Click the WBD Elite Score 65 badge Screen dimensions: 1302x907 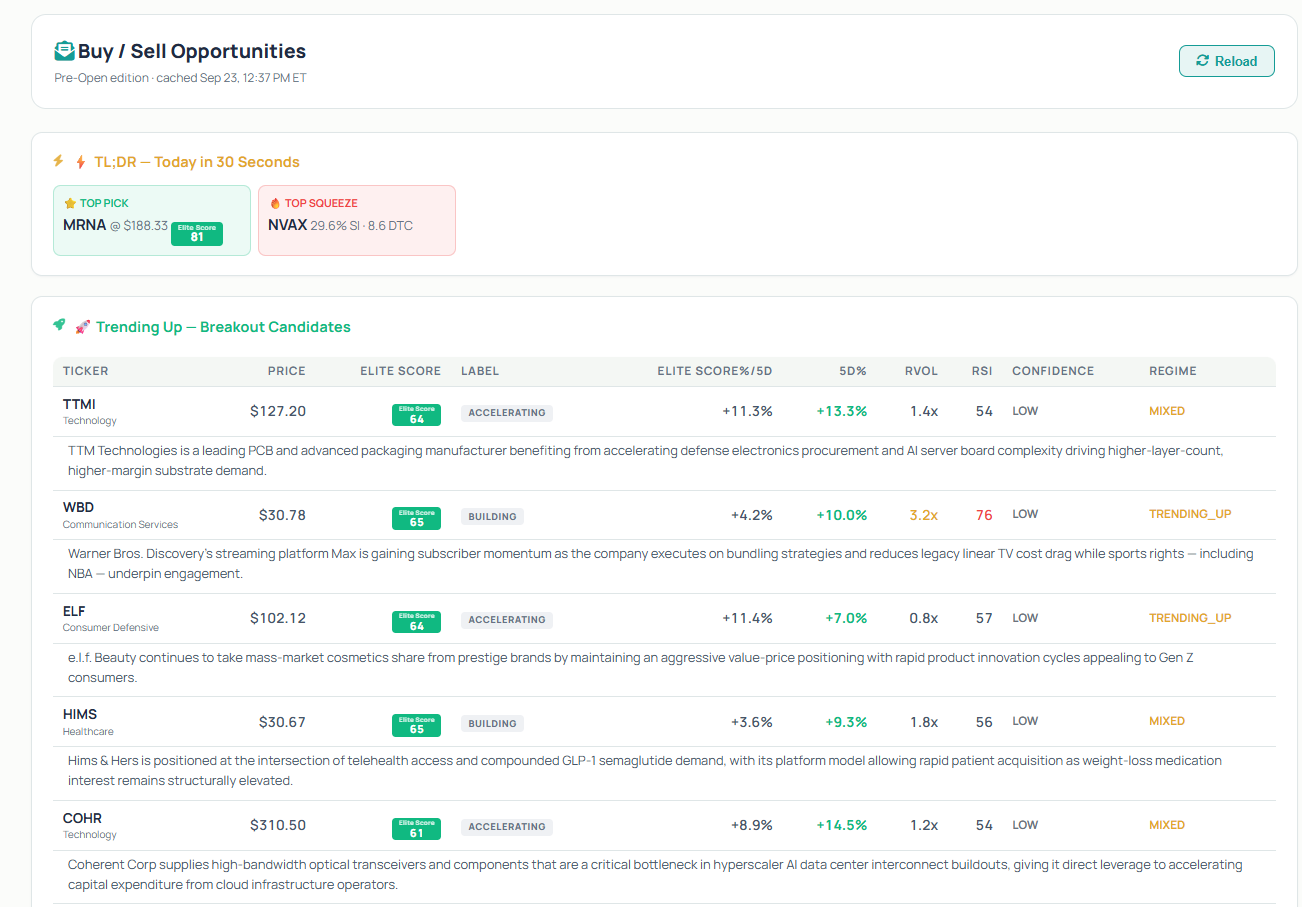pos(416,518)
